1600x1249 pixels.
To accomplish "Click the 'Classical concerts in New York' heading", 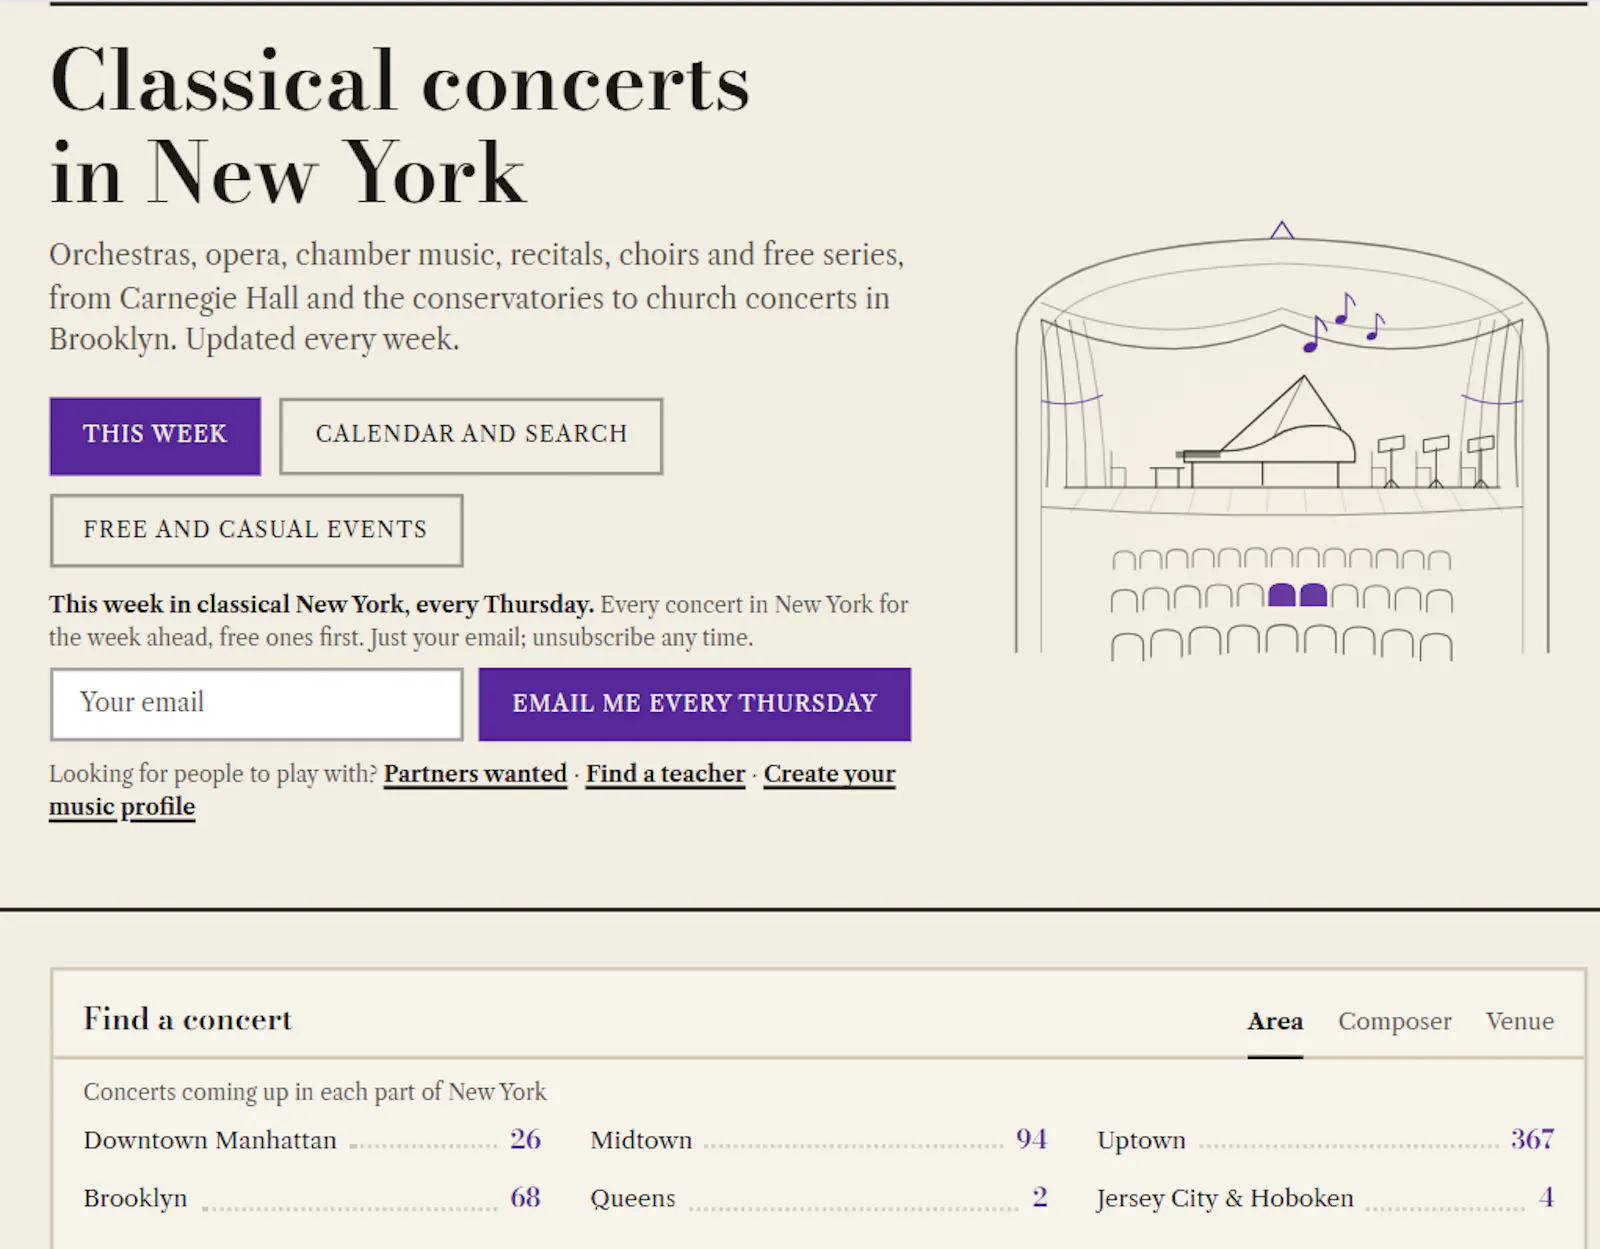I will point(400,126).
